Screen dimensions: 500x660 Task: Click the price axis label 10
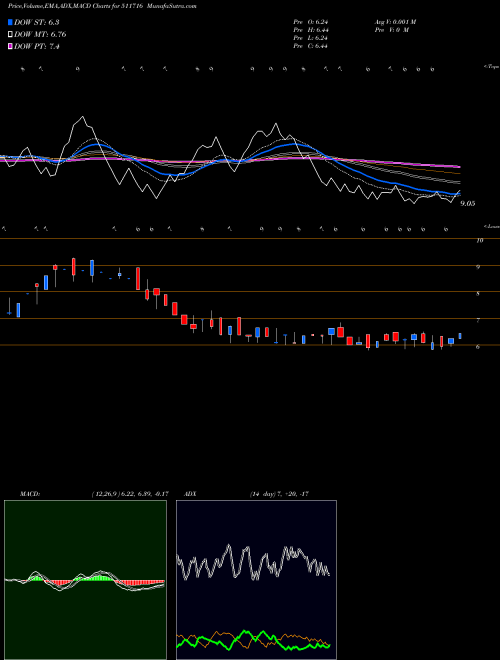coord(479,241)
